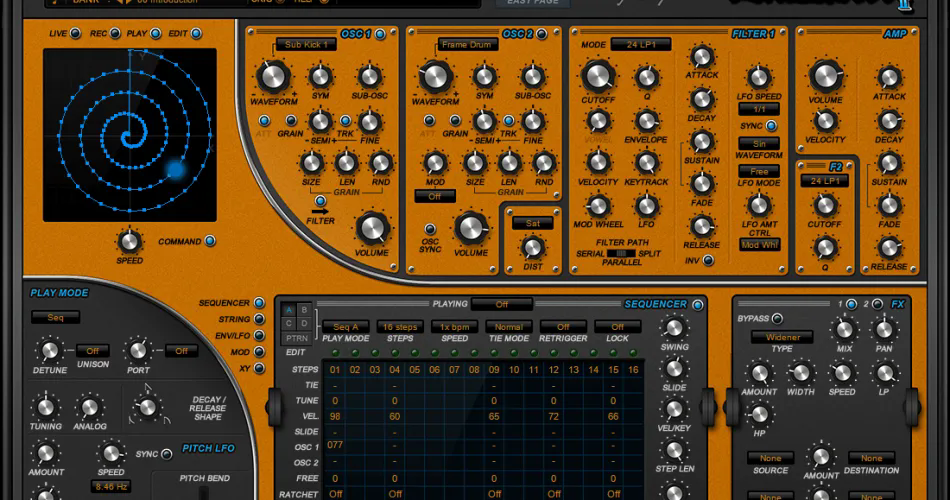The width and height of the screenshot is (950, 500).
Task: Select sequencer pattern B
Action: (304, 310)
